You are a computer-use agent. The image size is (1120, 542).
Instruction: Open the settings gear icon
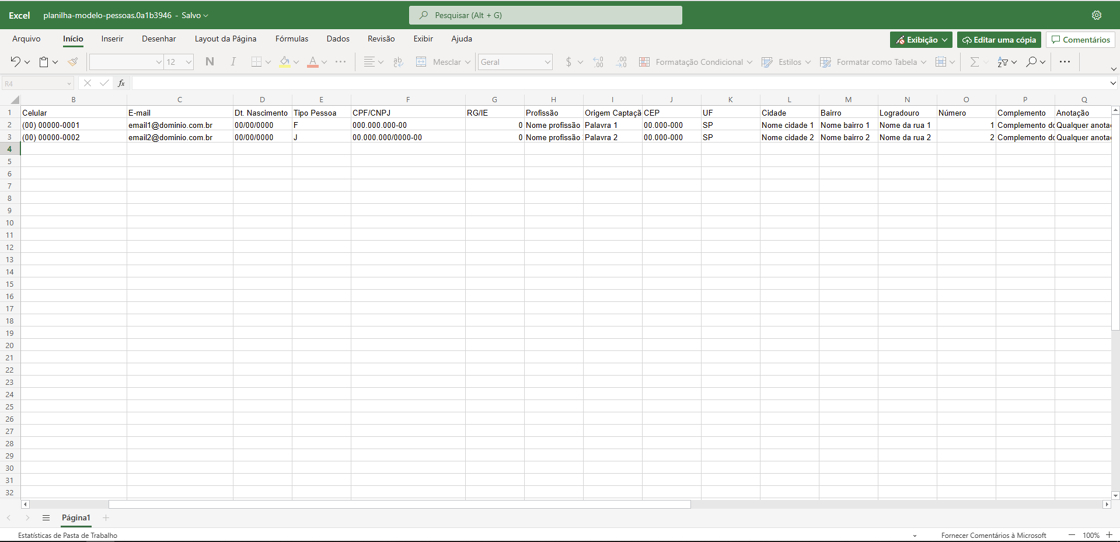(1097, 15)
